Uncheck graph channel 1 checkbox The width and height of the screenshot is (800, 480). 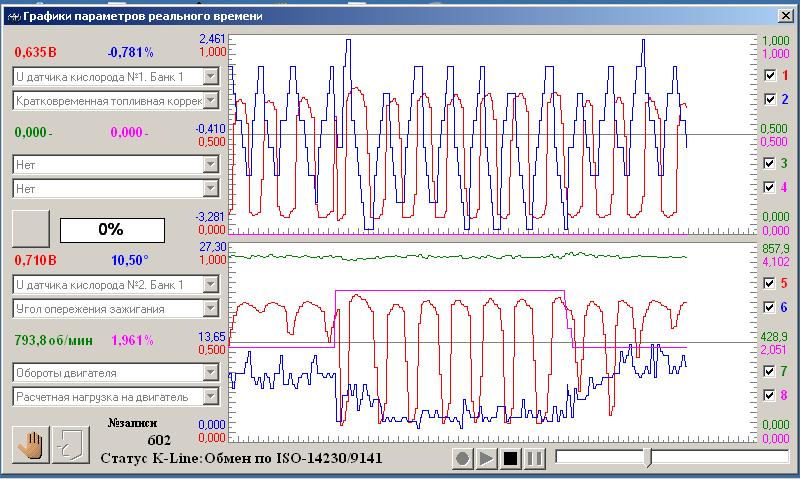tap(769, 75)
